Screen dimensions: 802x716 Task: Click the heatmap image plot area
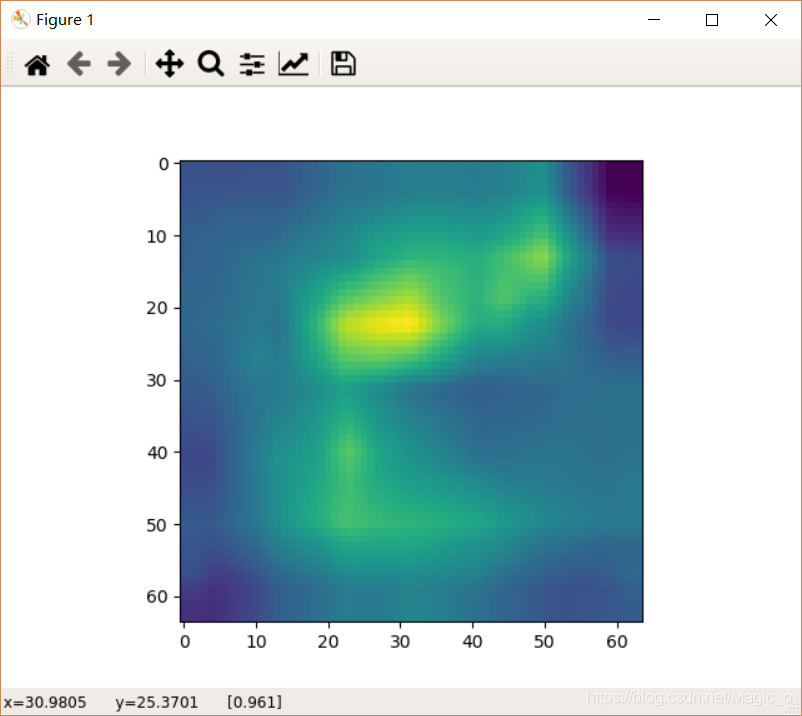click(x=412, y=391)
